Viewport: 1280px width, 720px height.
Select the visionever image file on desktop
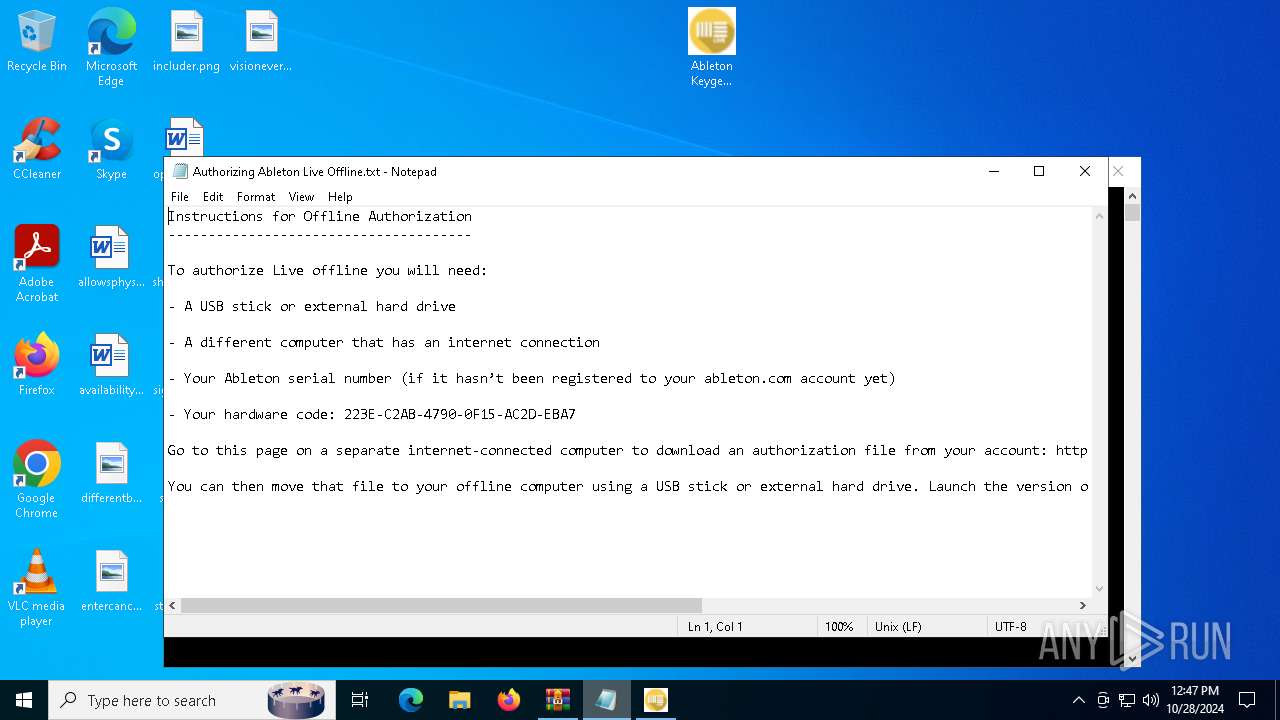(261, 42)
